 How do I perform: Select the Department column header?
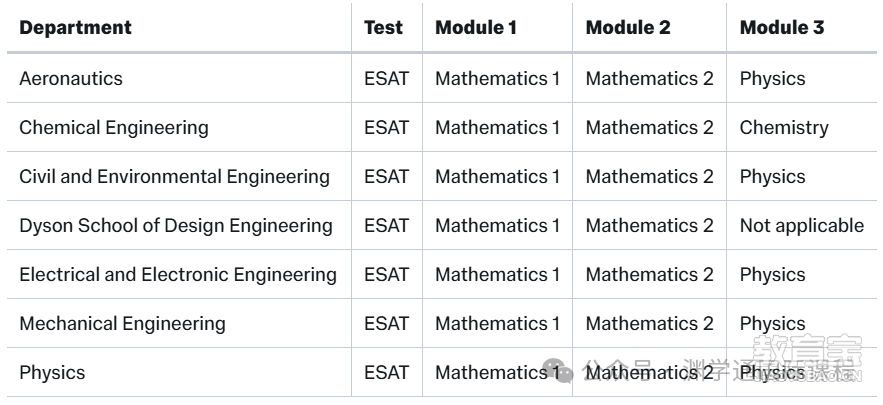coord(75,27)
